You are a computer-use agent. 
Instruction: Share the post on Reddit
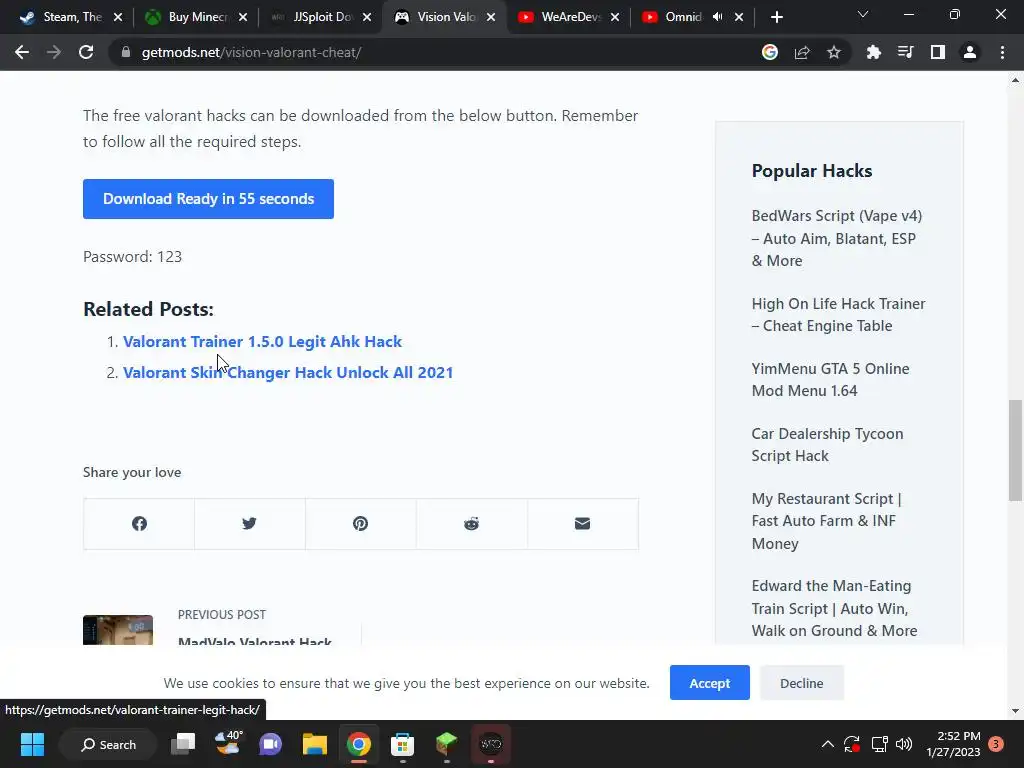472,524
